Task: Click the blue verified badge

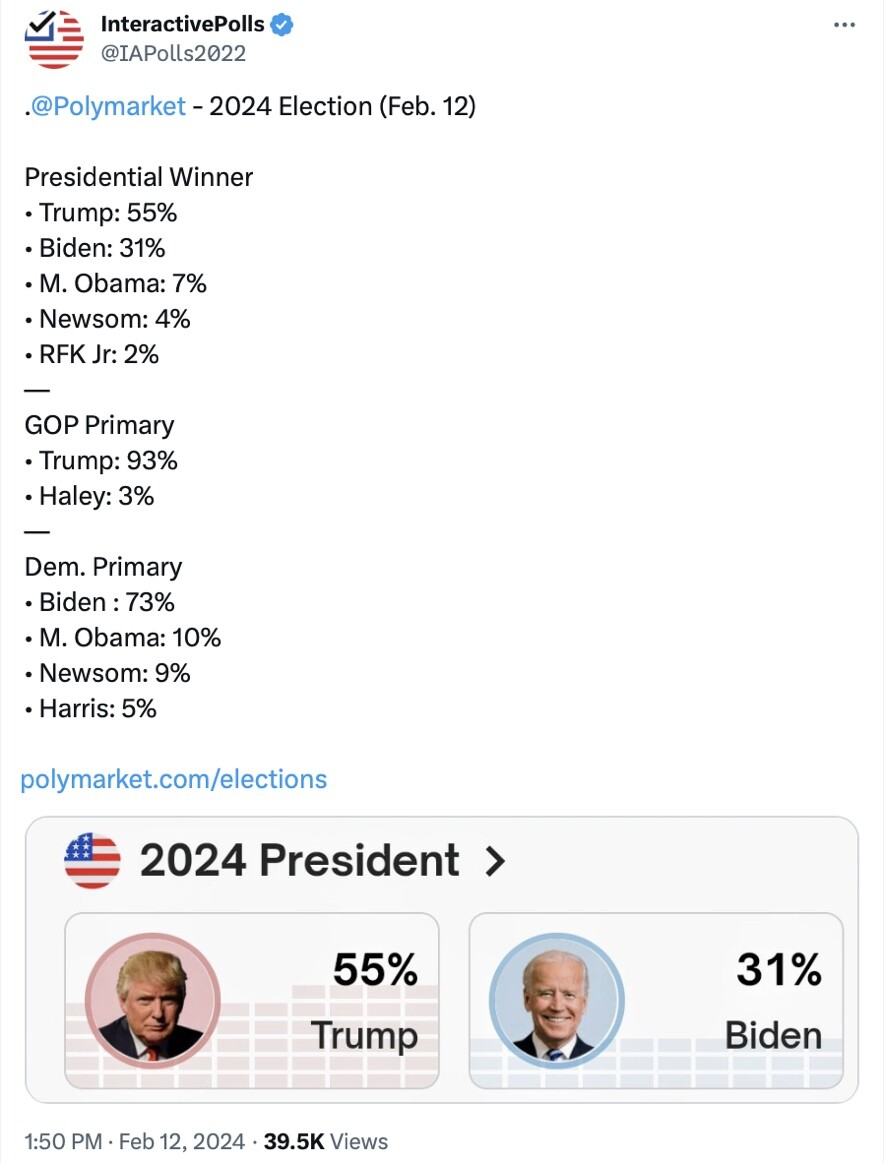Action: 282,24
